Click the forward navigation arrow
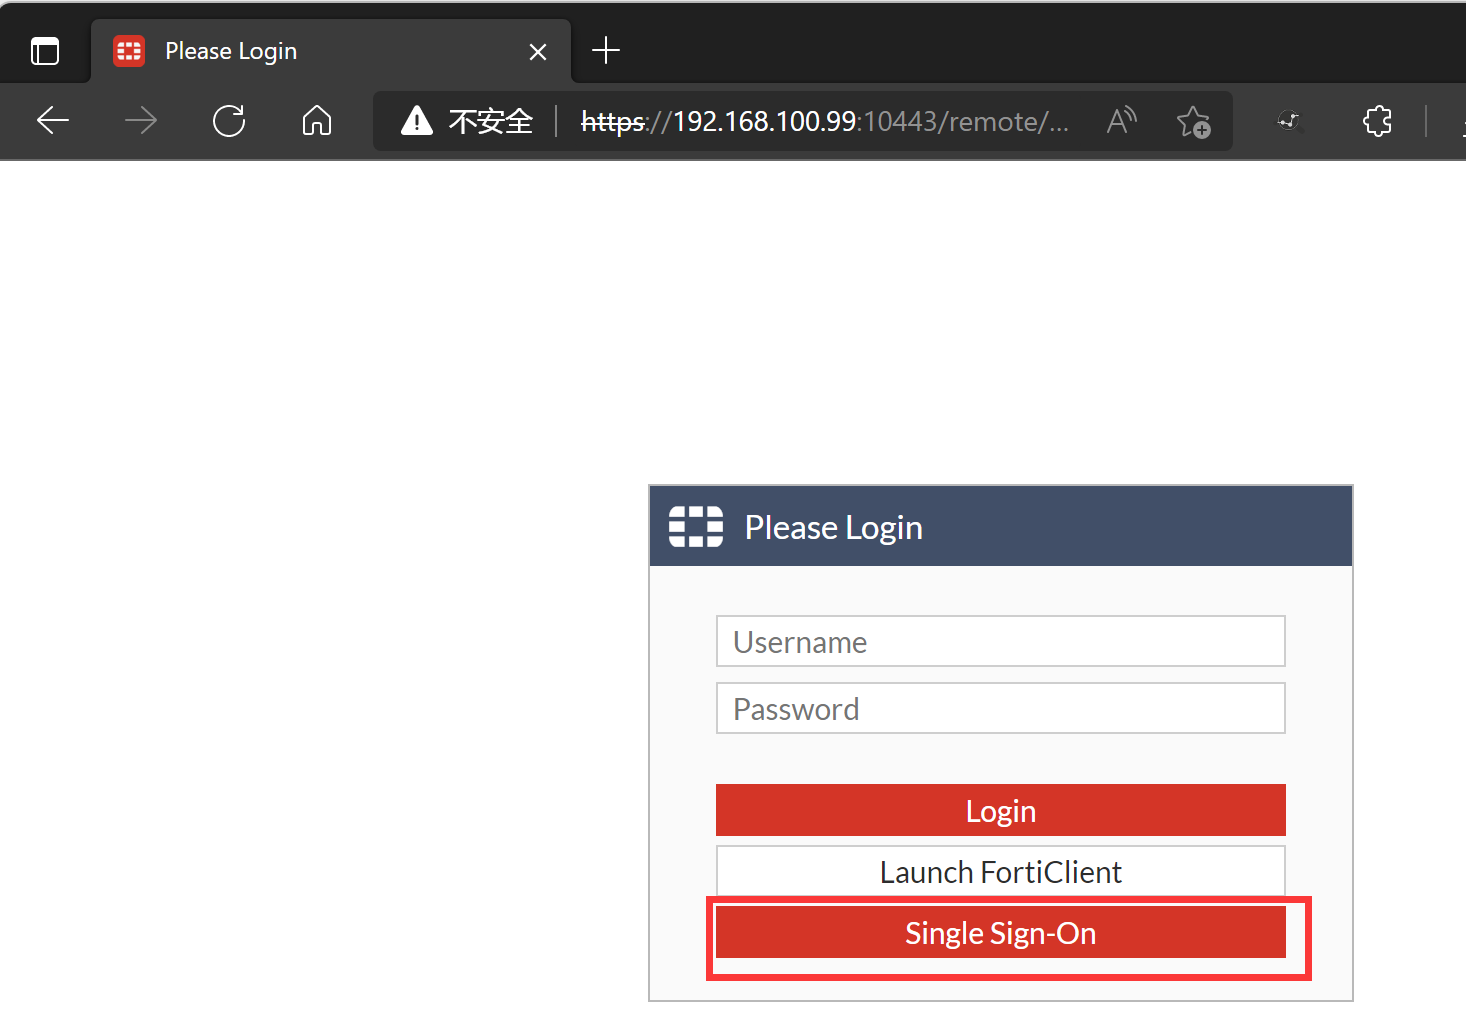Viewport: 1466px width, 1011px height. click(141, 121)
